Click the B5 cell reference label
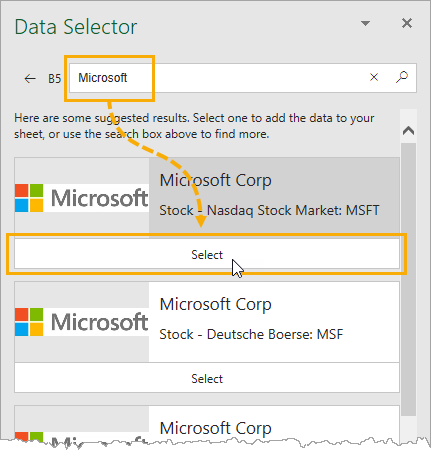 tap(54, 79)
